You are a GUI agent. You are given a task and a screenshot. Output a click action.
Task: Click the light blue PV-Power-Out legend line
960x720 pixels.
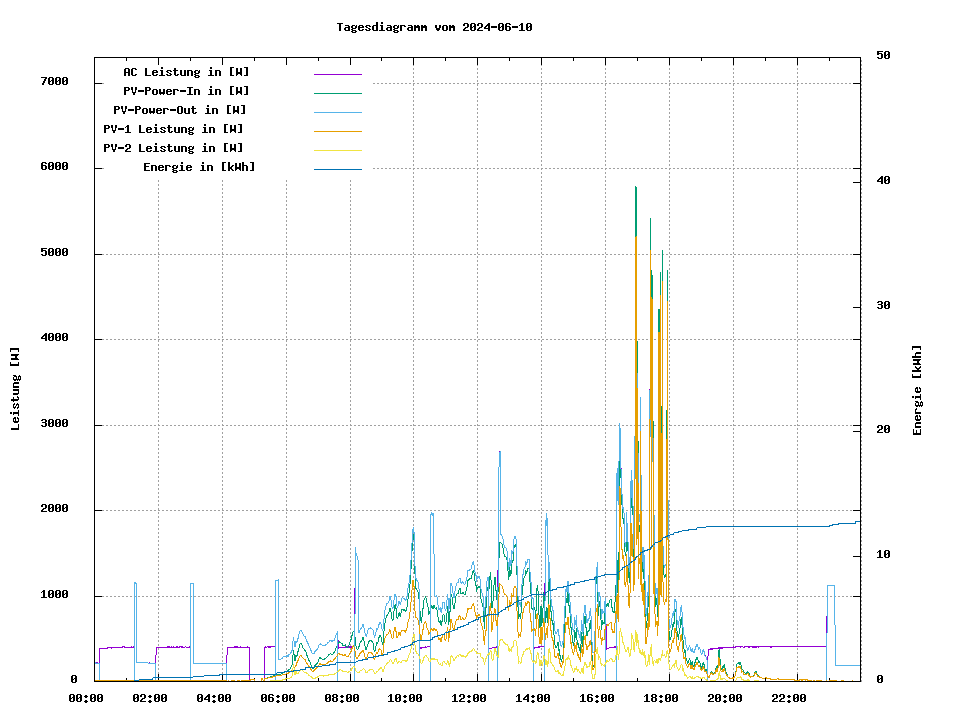(337, 112)
